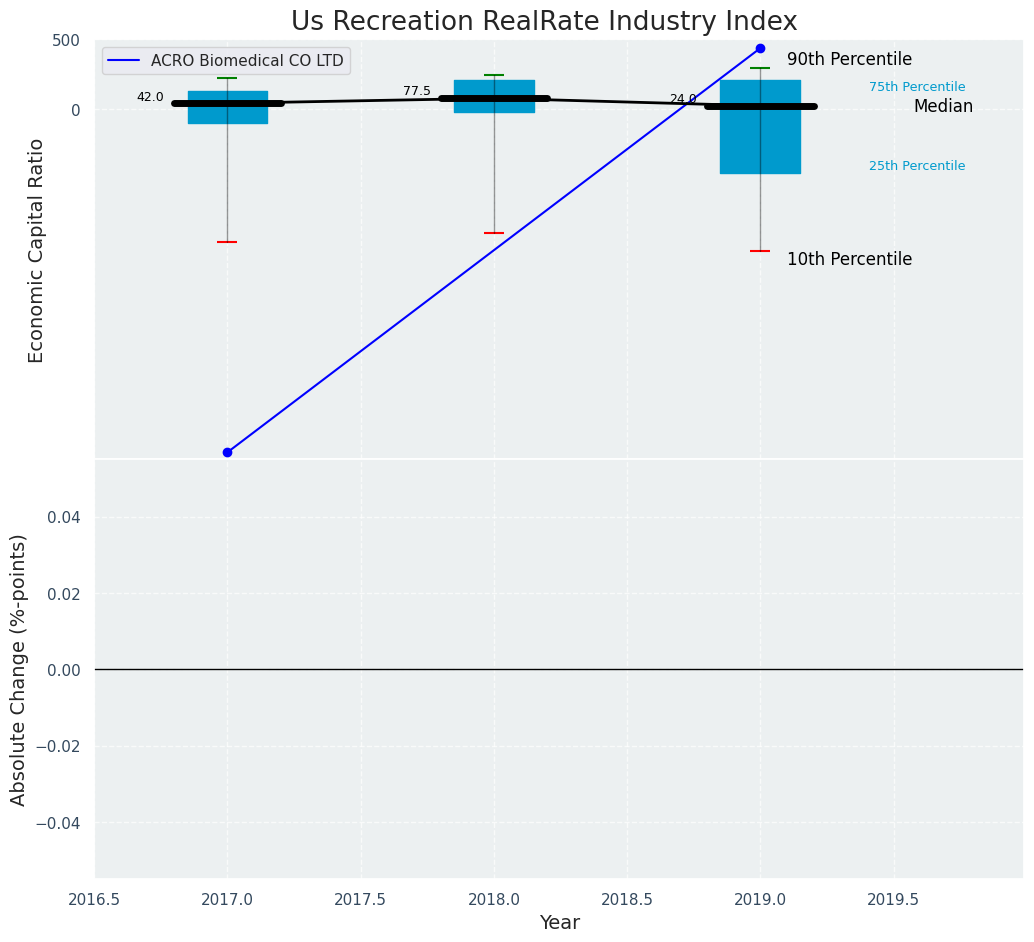Click the 10th Percentile annotation

click(849, 259)
